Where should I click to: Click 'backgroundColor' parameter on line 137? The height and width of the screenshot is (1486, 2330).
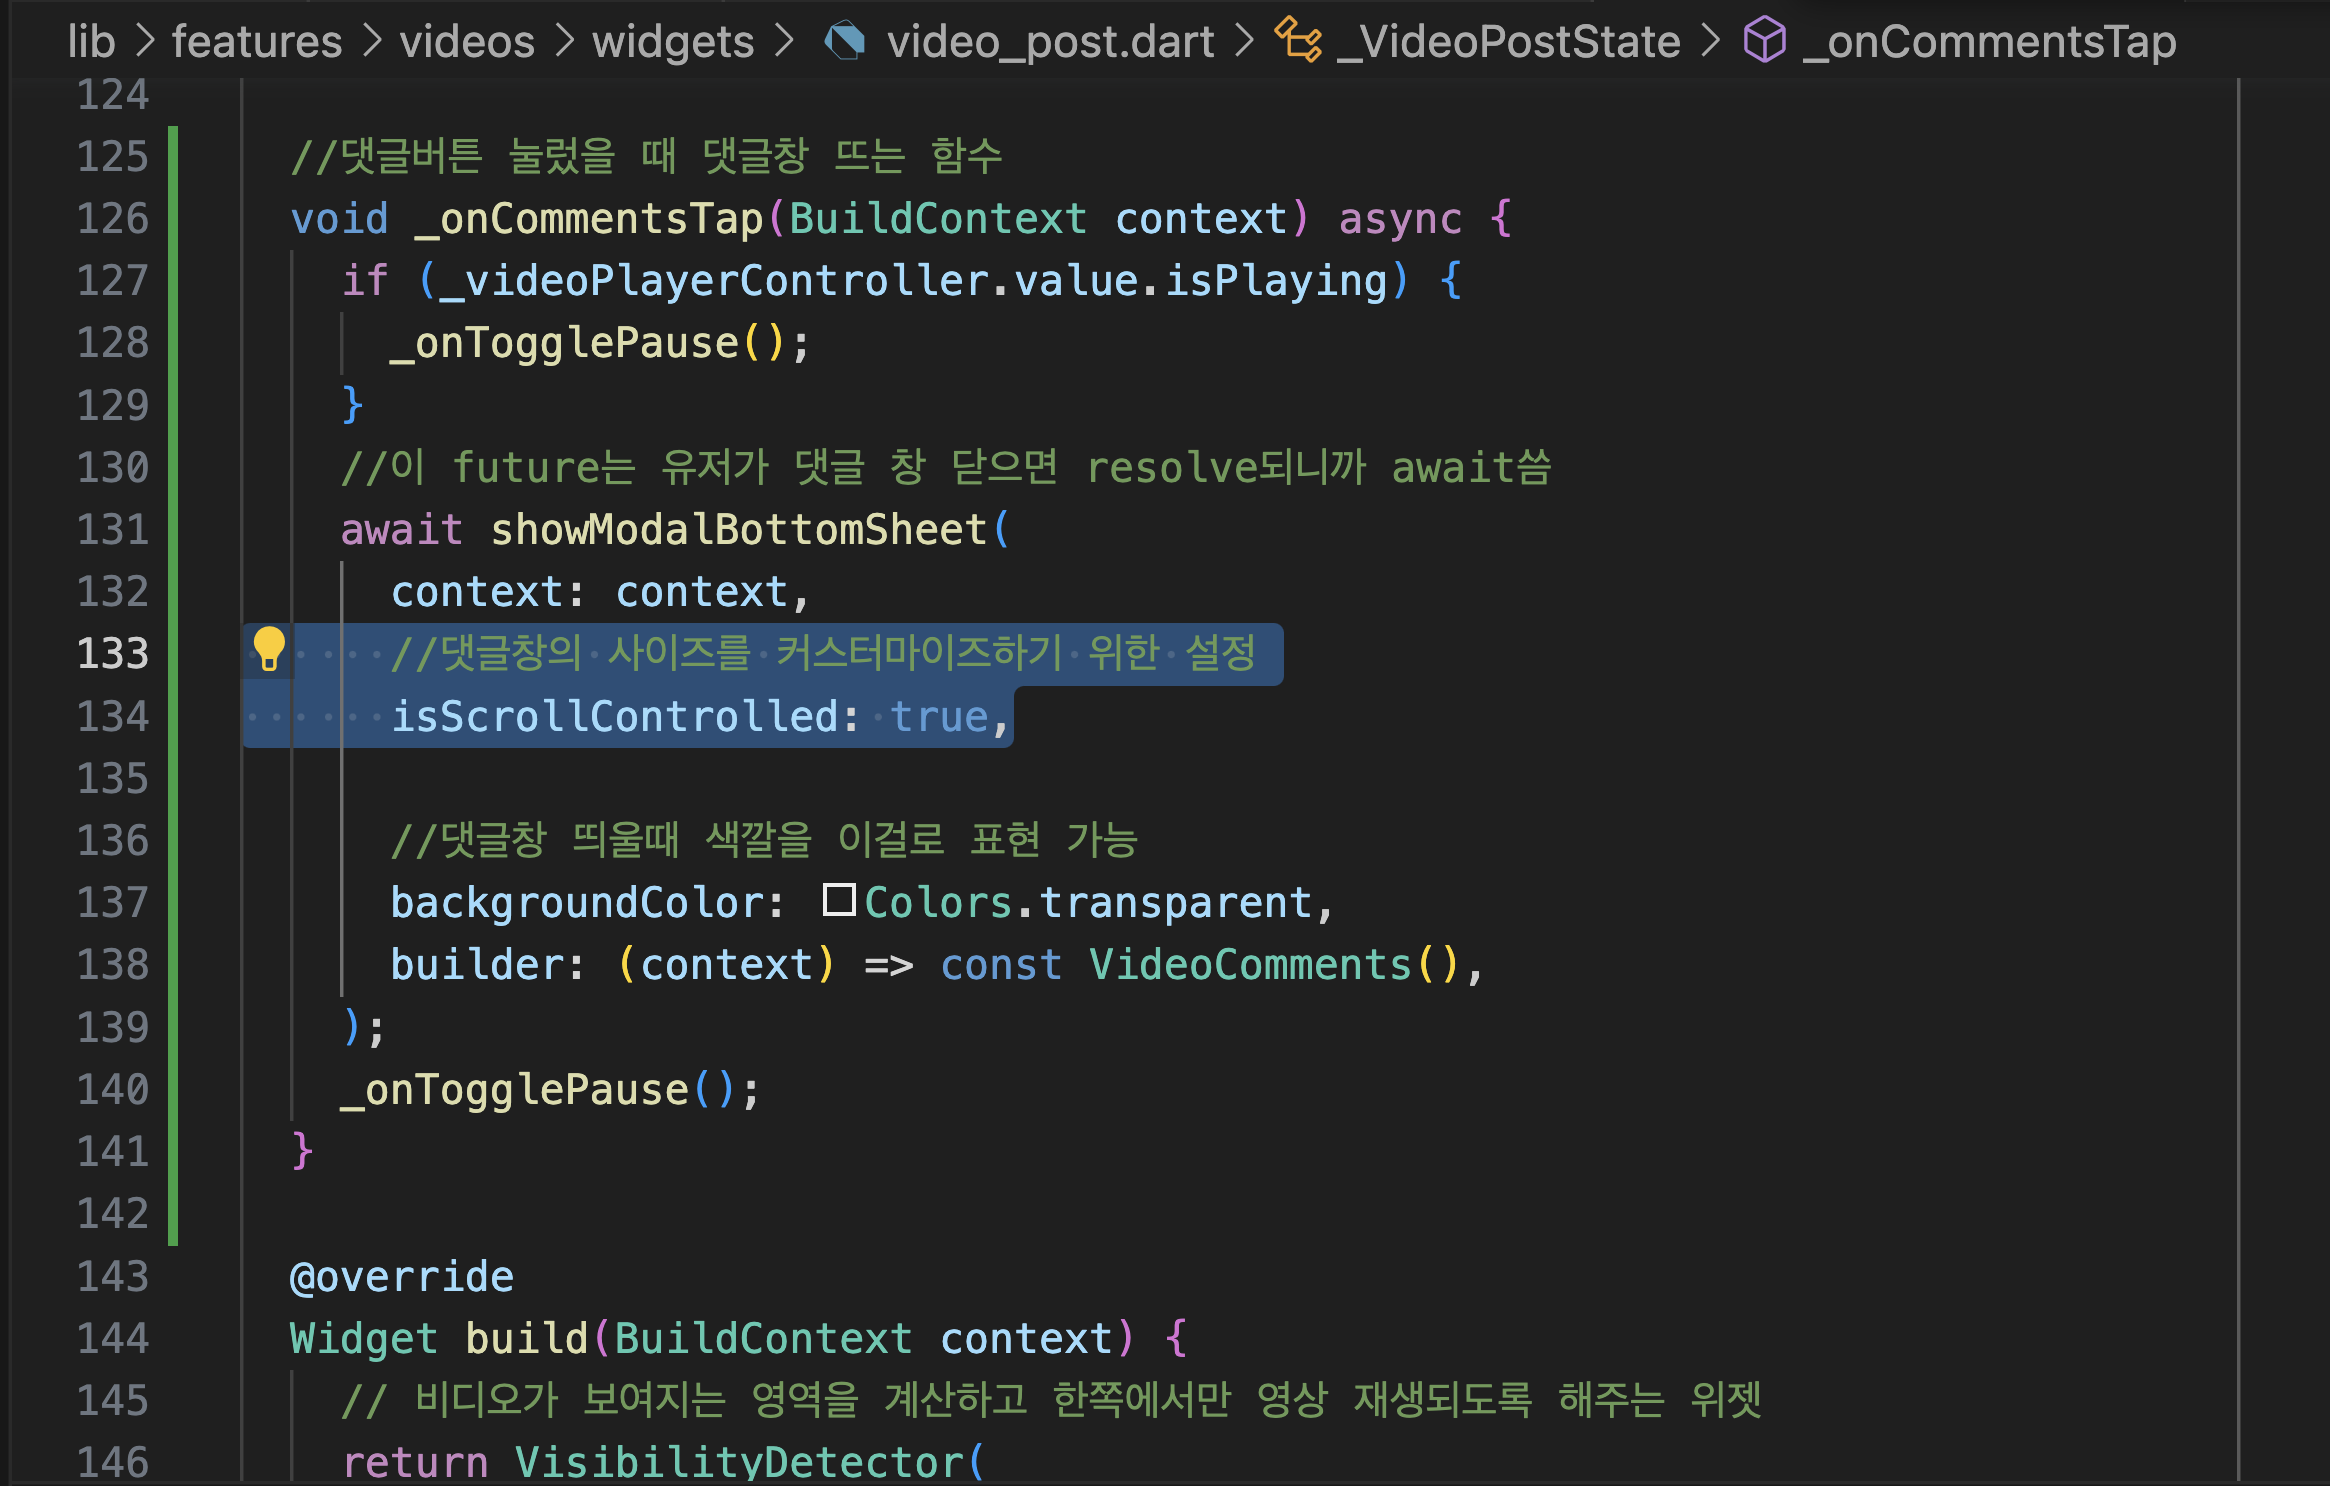click(x=578, y=902)
